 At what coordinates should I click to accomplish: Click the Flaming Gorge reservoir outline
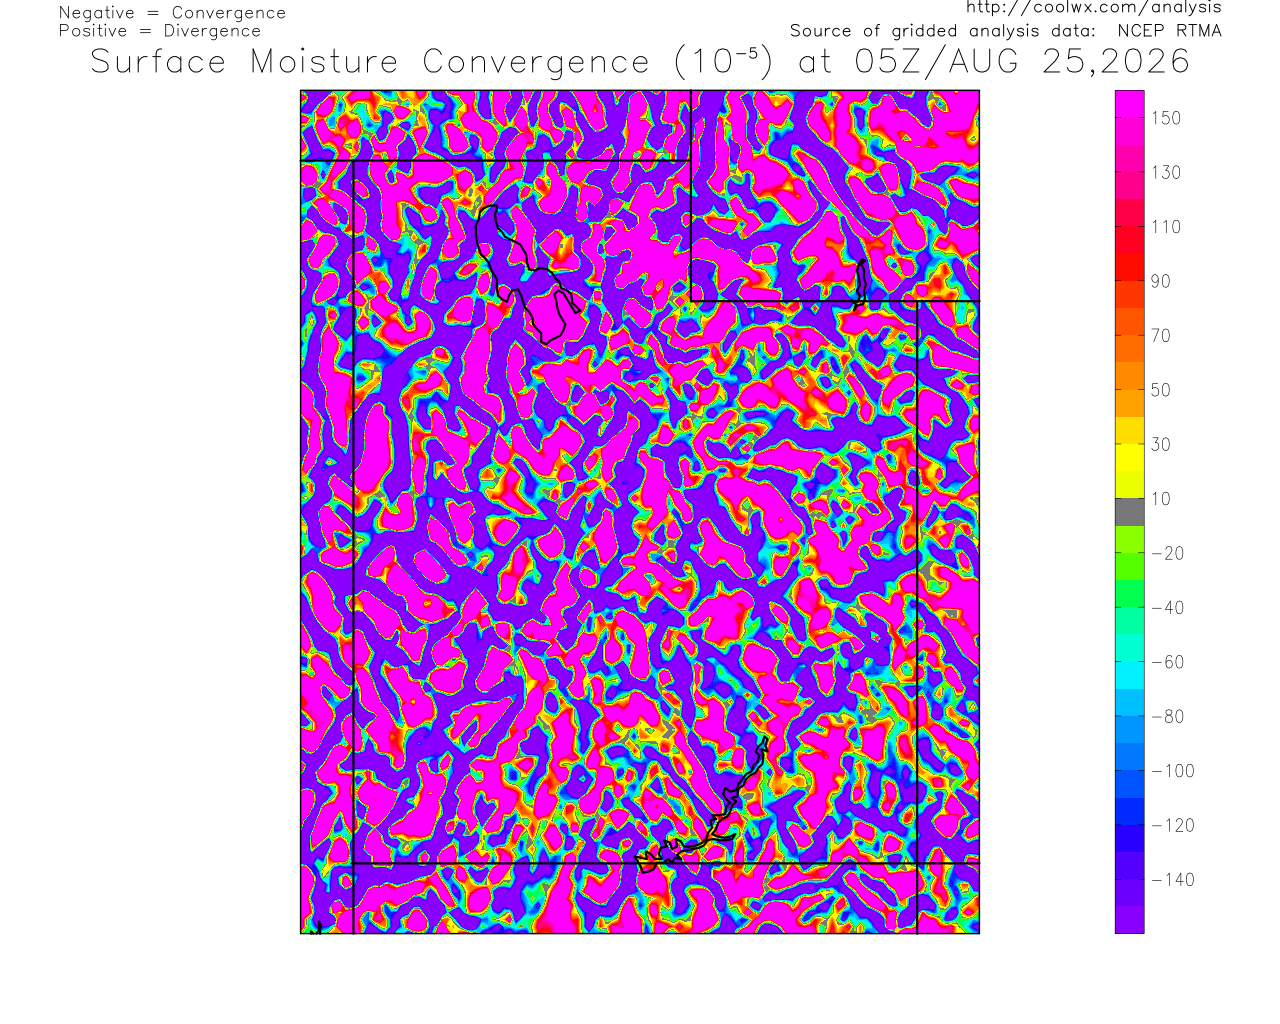(x=860, y=282)
